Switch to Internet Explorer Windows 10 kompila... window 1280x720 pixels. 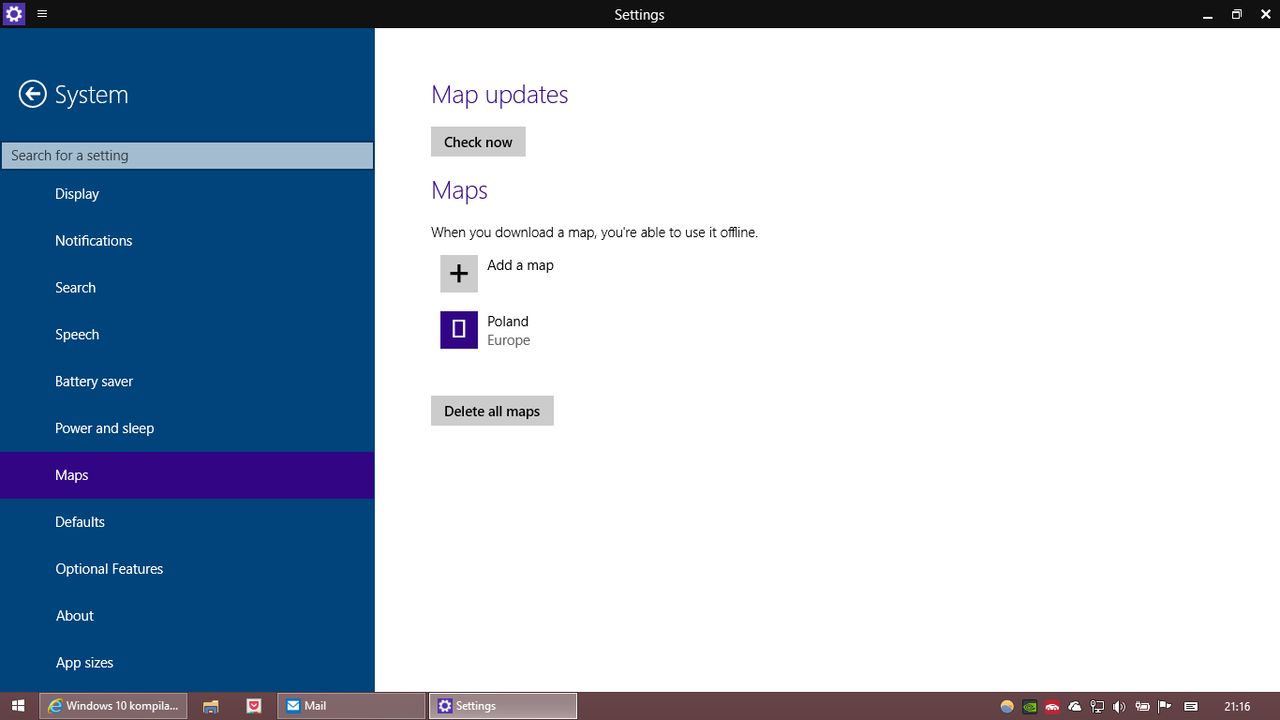tap(113, 706)
